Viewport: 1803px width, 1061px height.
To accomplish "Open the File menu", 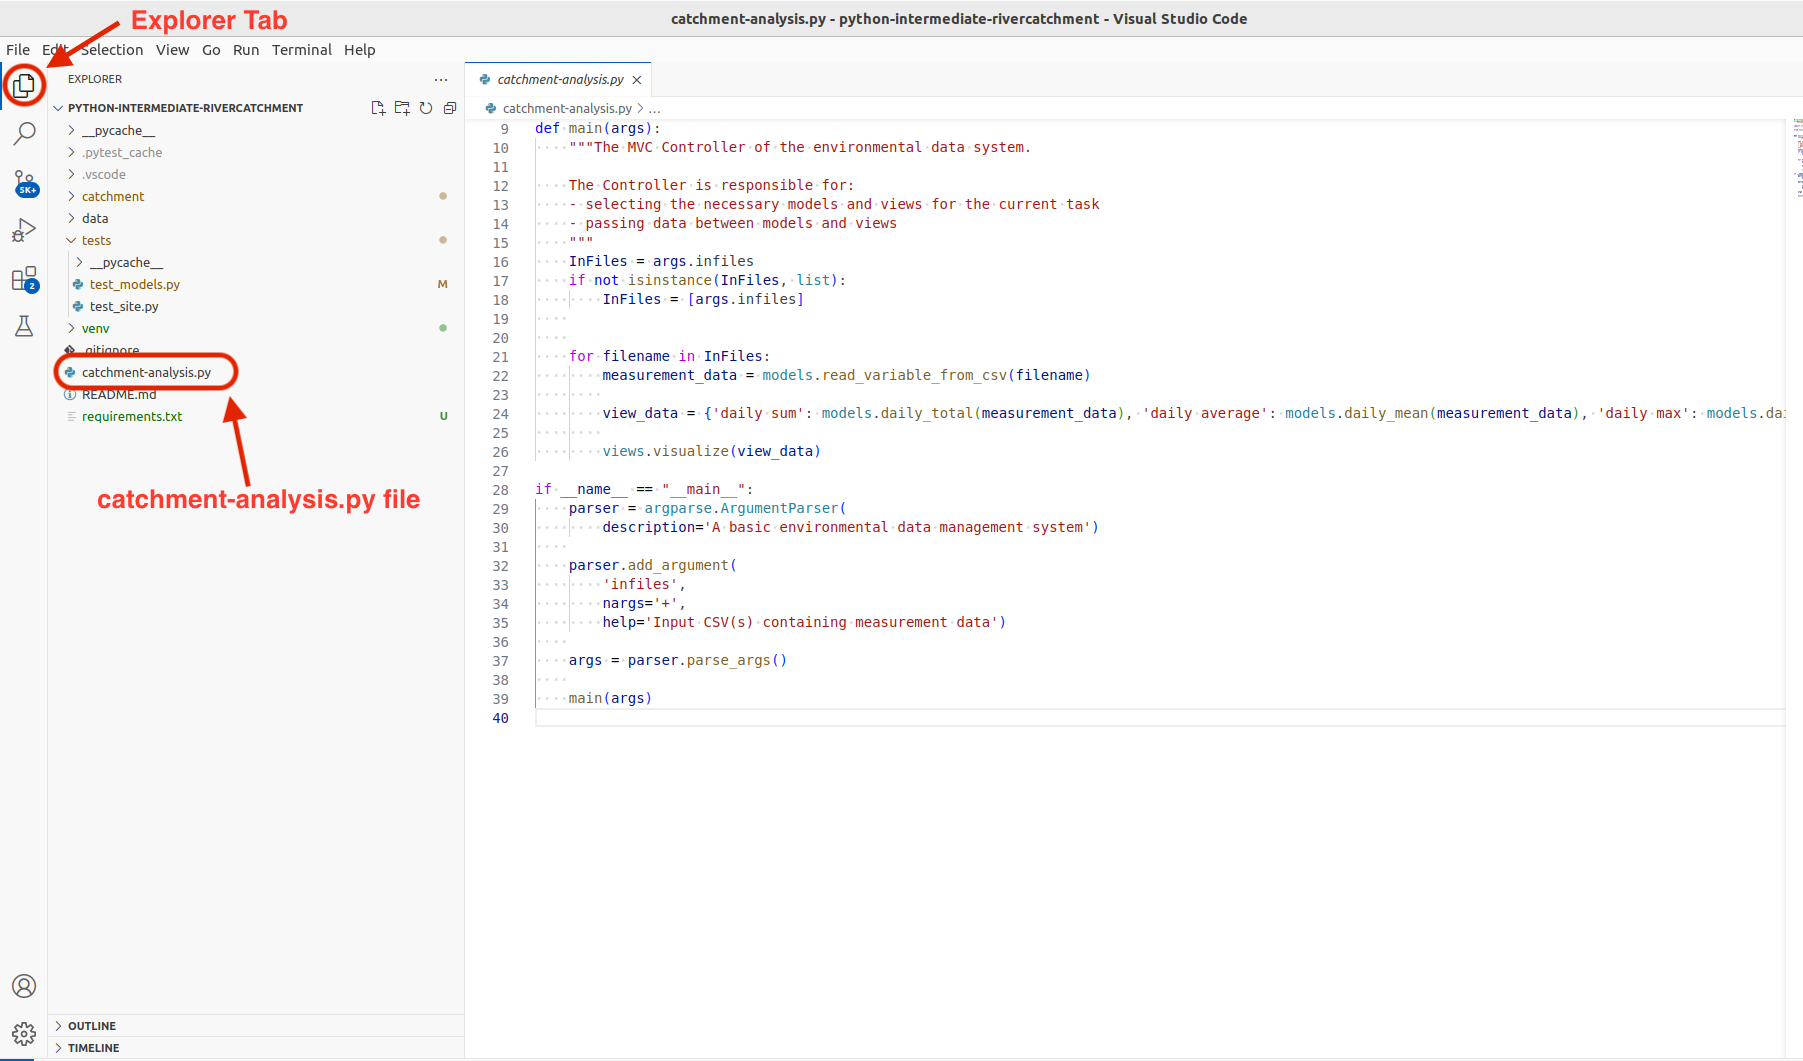I will [x=18, y=50].
